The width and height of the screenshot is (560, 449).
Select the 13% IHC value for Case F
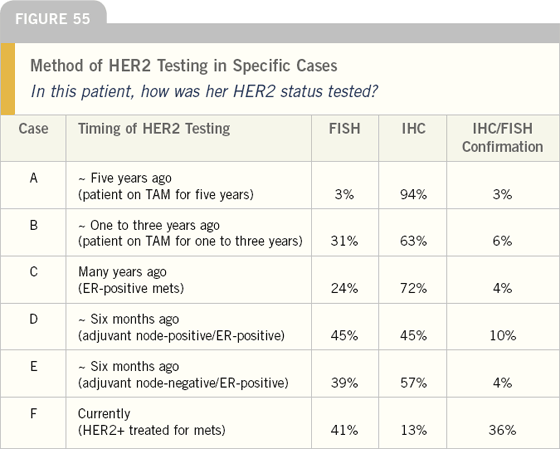coord(413,430)
